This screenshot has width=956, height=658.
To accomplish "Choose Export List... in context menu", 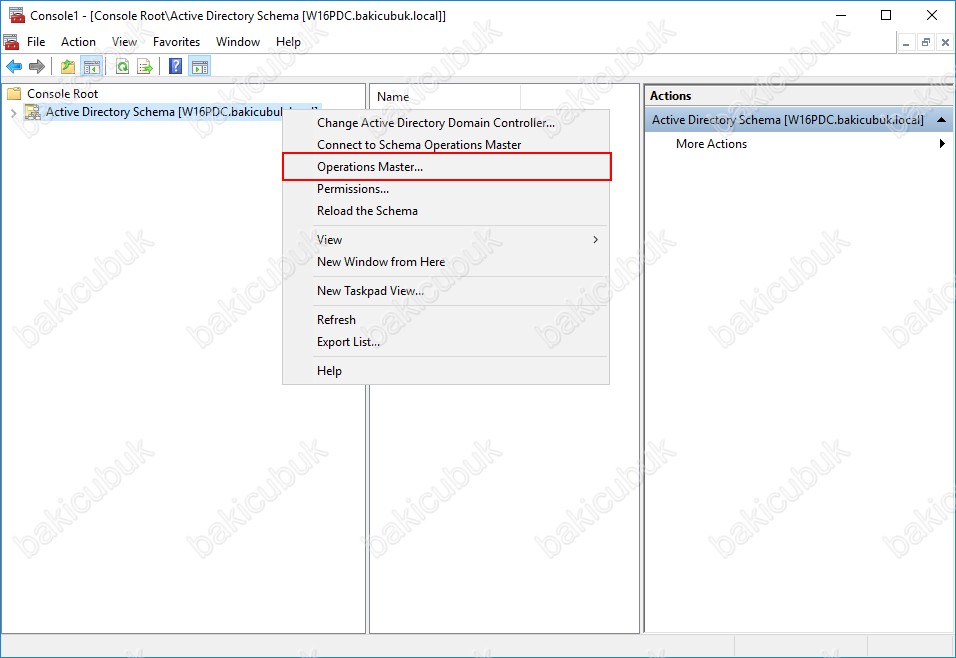I will point(446,342).
